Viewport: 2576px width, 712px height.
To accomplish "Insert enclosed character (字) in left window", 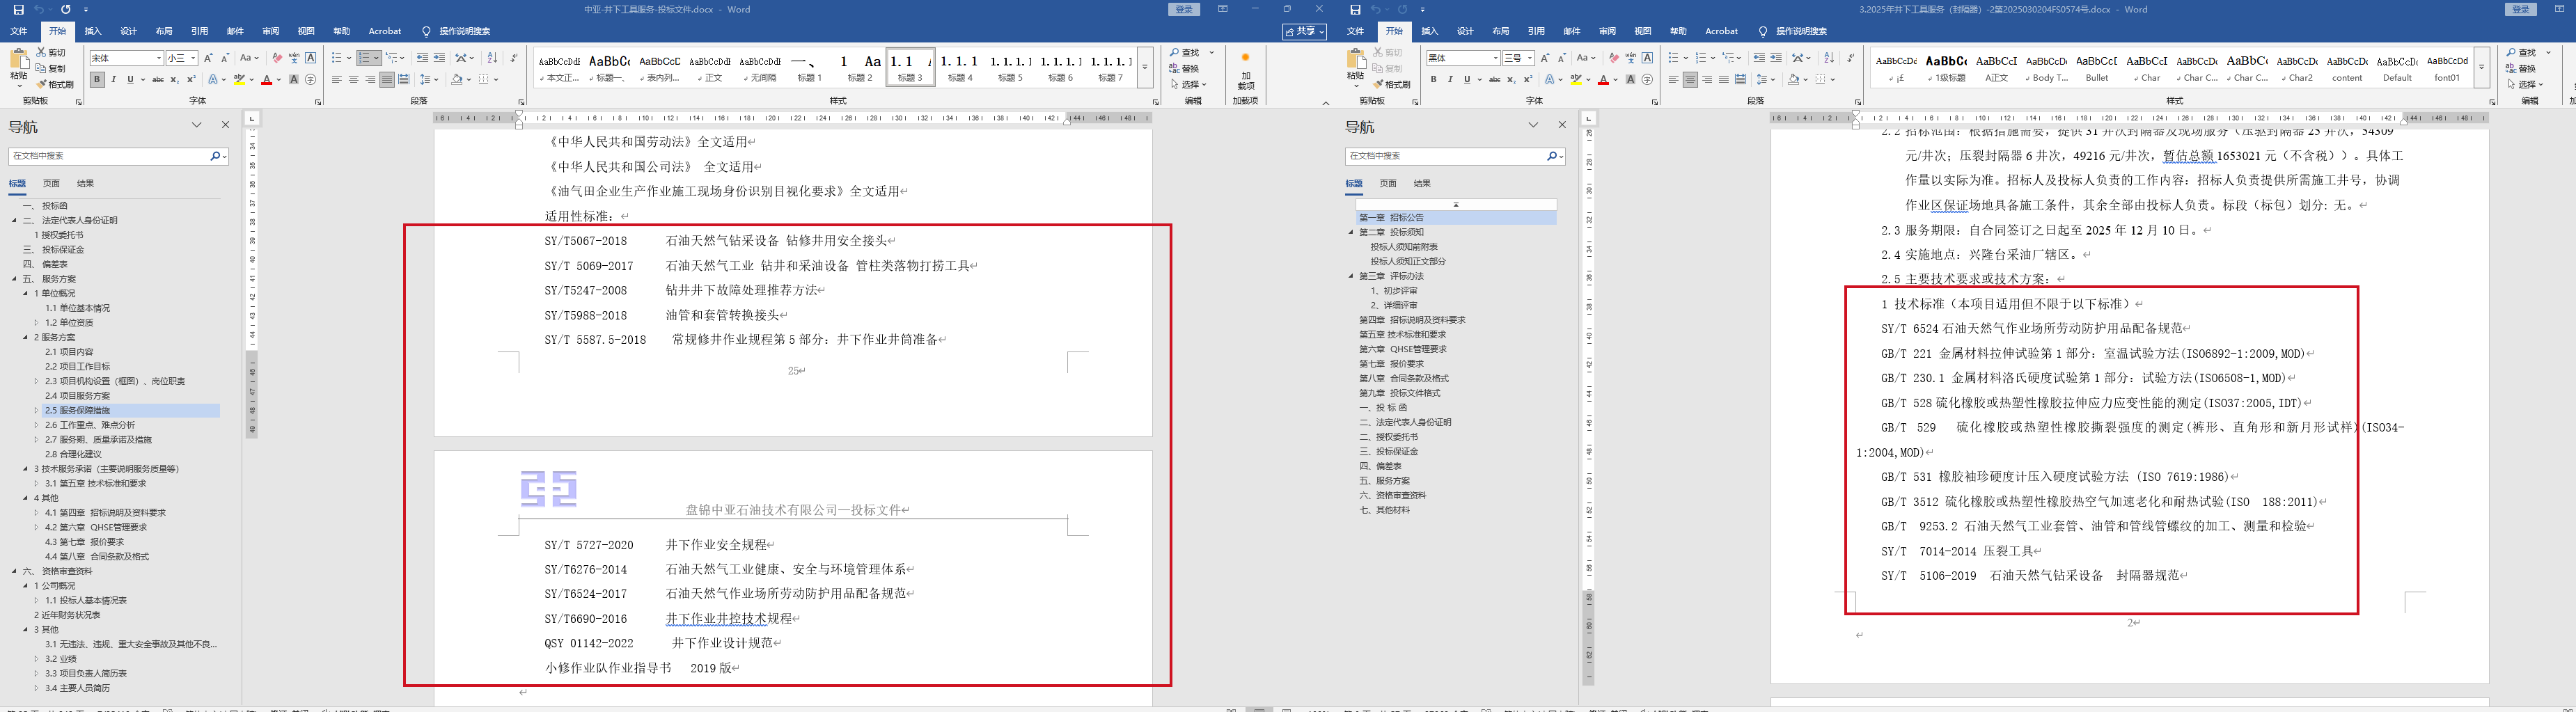I will (311, 80).
